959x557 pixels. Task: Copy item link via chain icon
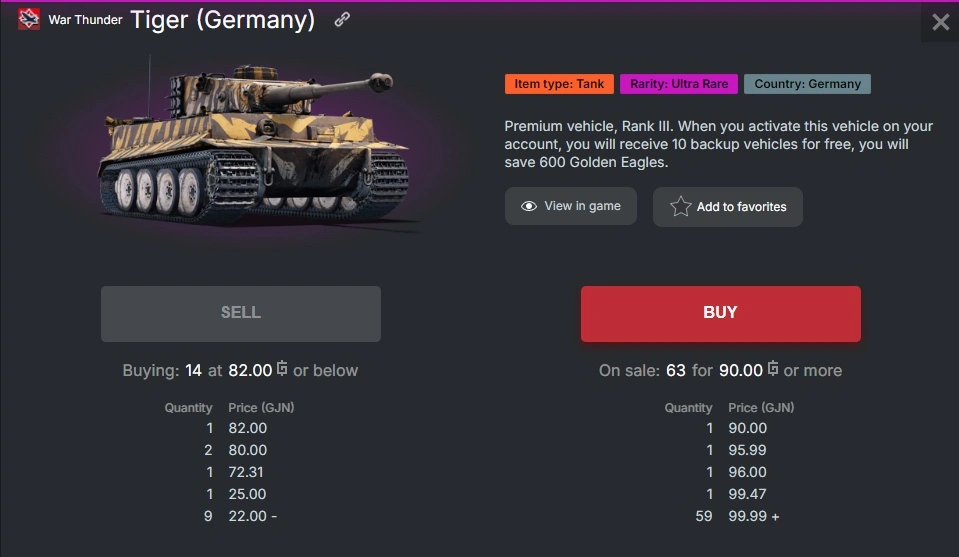[342, 19]
